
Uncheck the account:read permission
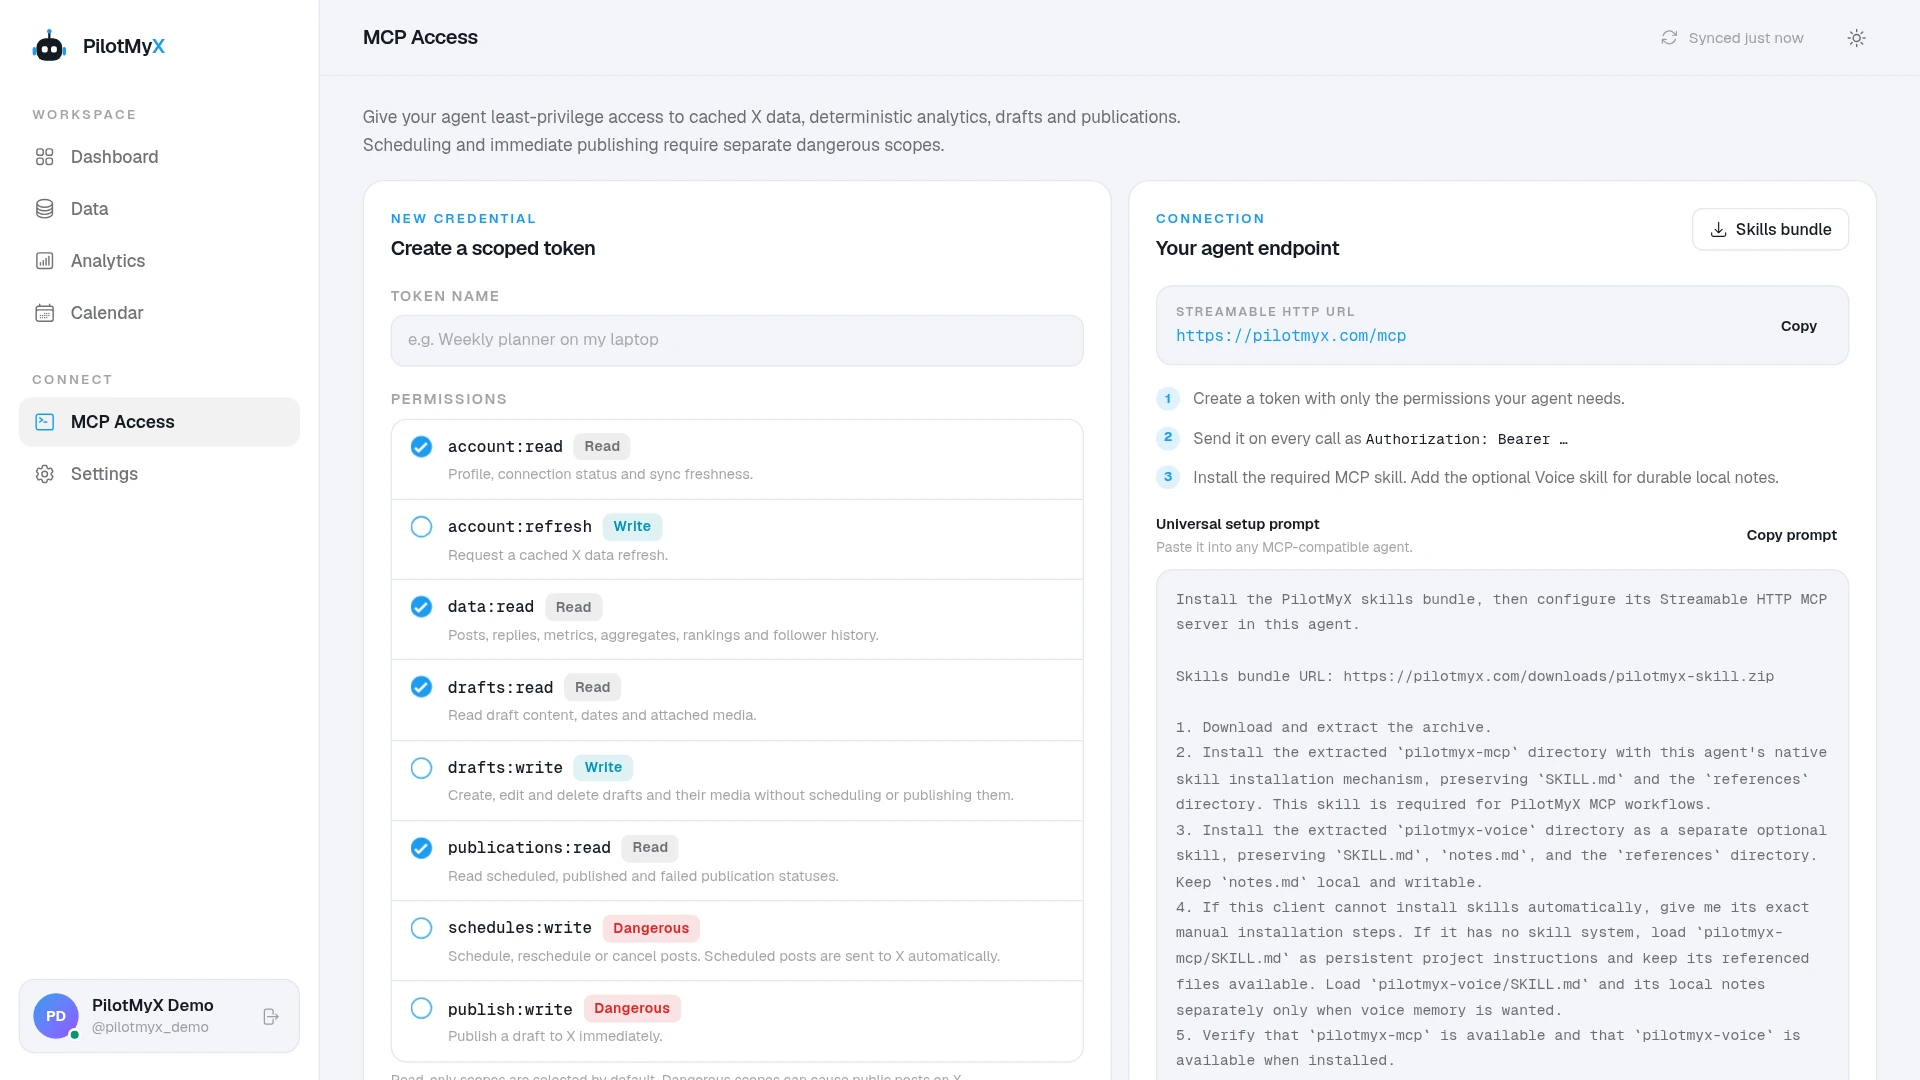[x=421, y=447]
